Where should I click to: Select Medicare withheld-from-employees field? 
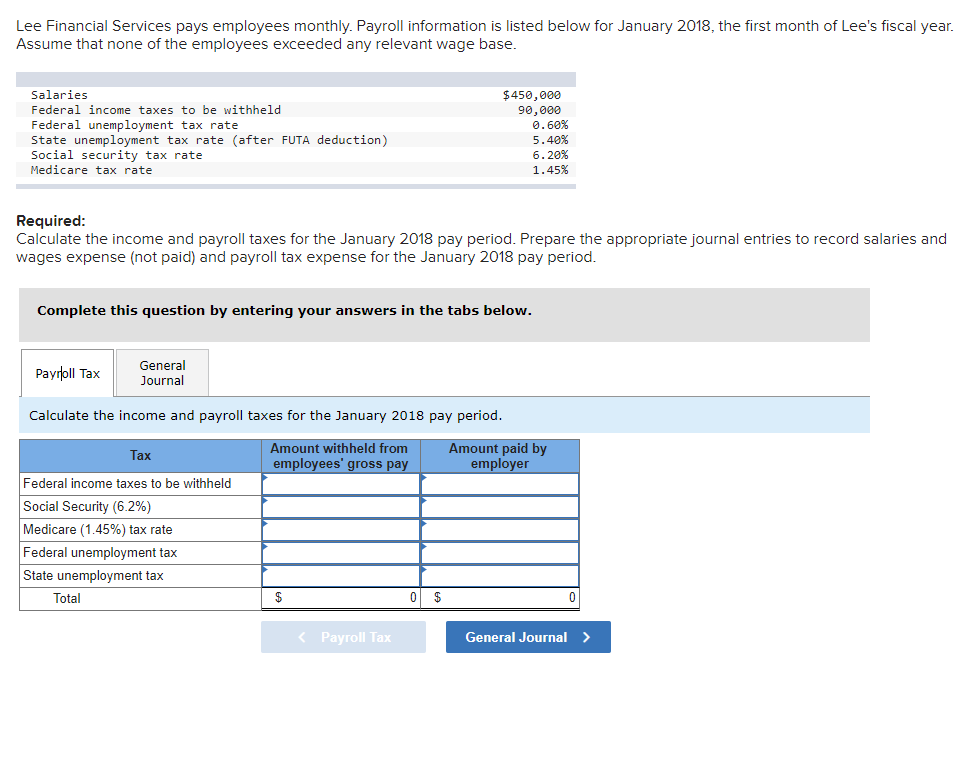[x=341, y=530]
